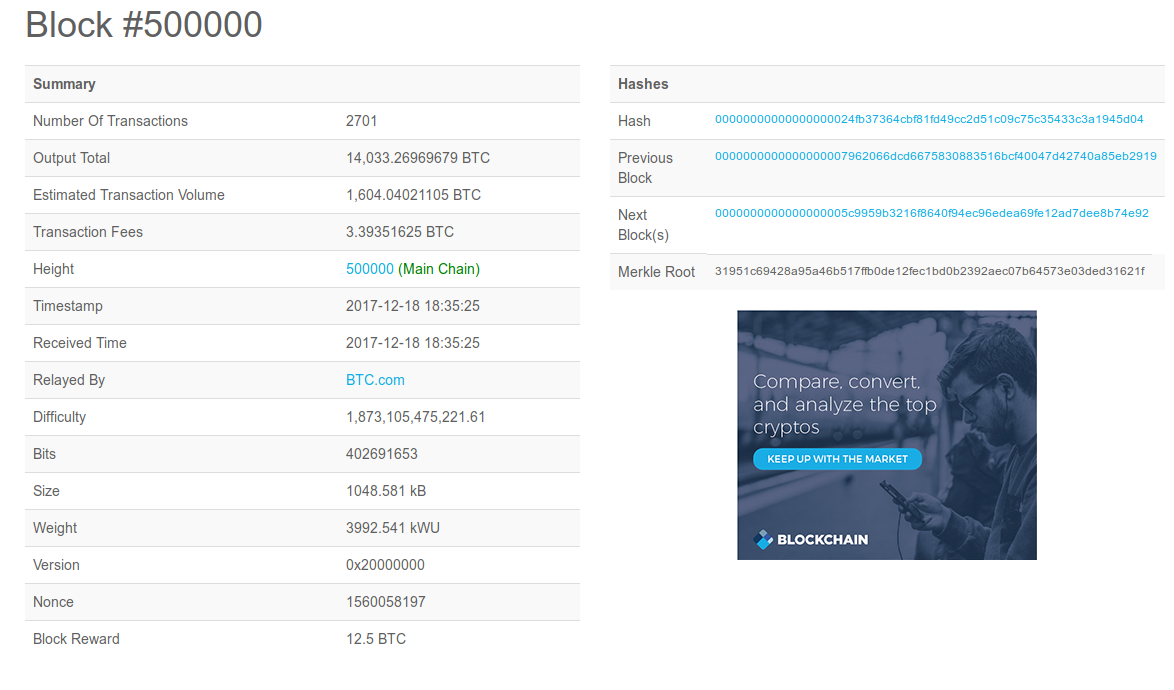Click the Compare, convert ad headline text

pyautogui.click(x=844, y=404)
